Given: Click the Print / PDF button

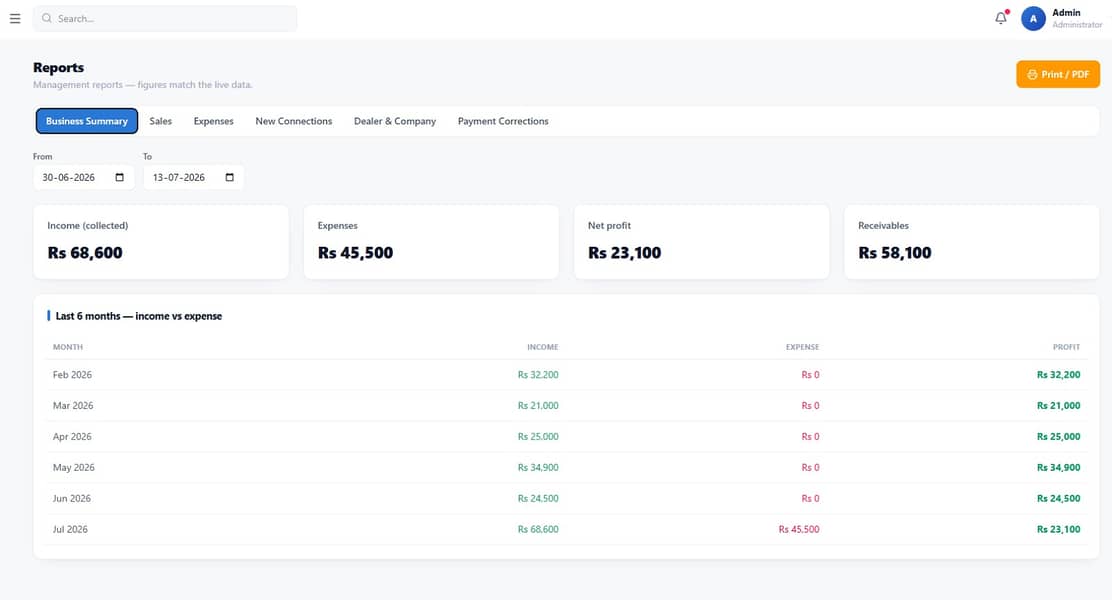Looking at the screenshot, I should pyautogui.click(x=1057, y=74).
